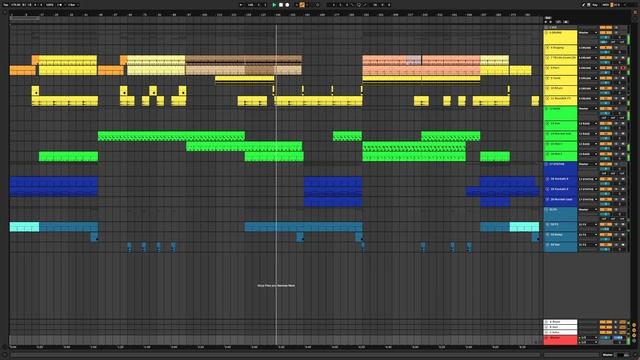Unfold track 13 in green group
This screenshot has width=640, height=360.
[x=547, y=123]
